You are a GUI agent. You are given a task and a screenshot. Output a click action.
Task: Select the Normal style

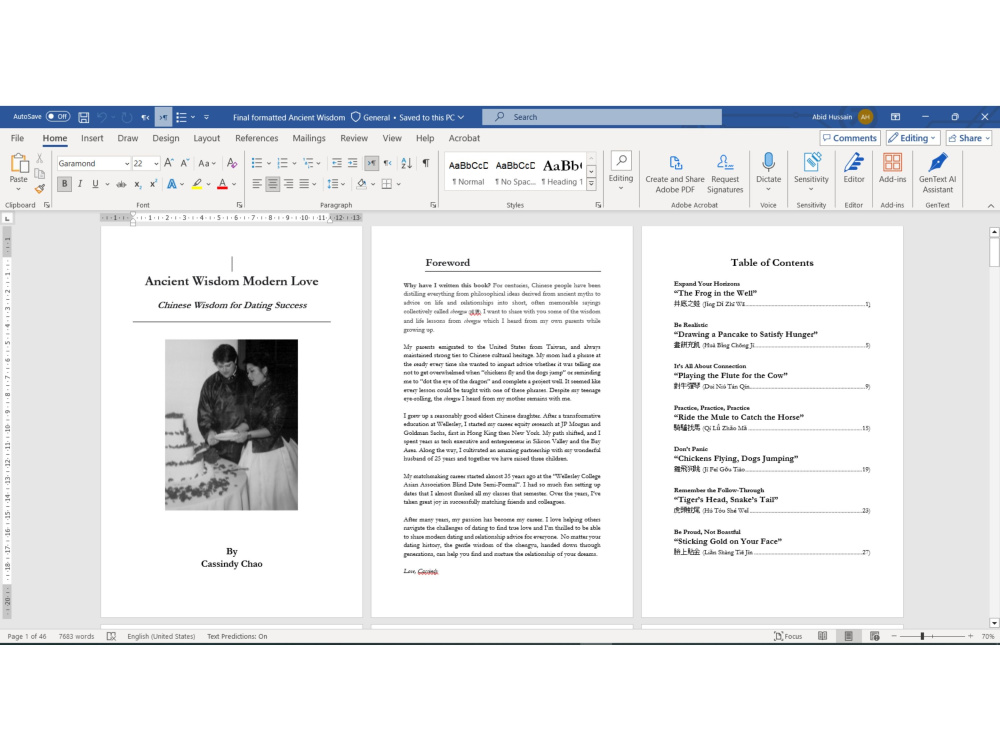468,173
